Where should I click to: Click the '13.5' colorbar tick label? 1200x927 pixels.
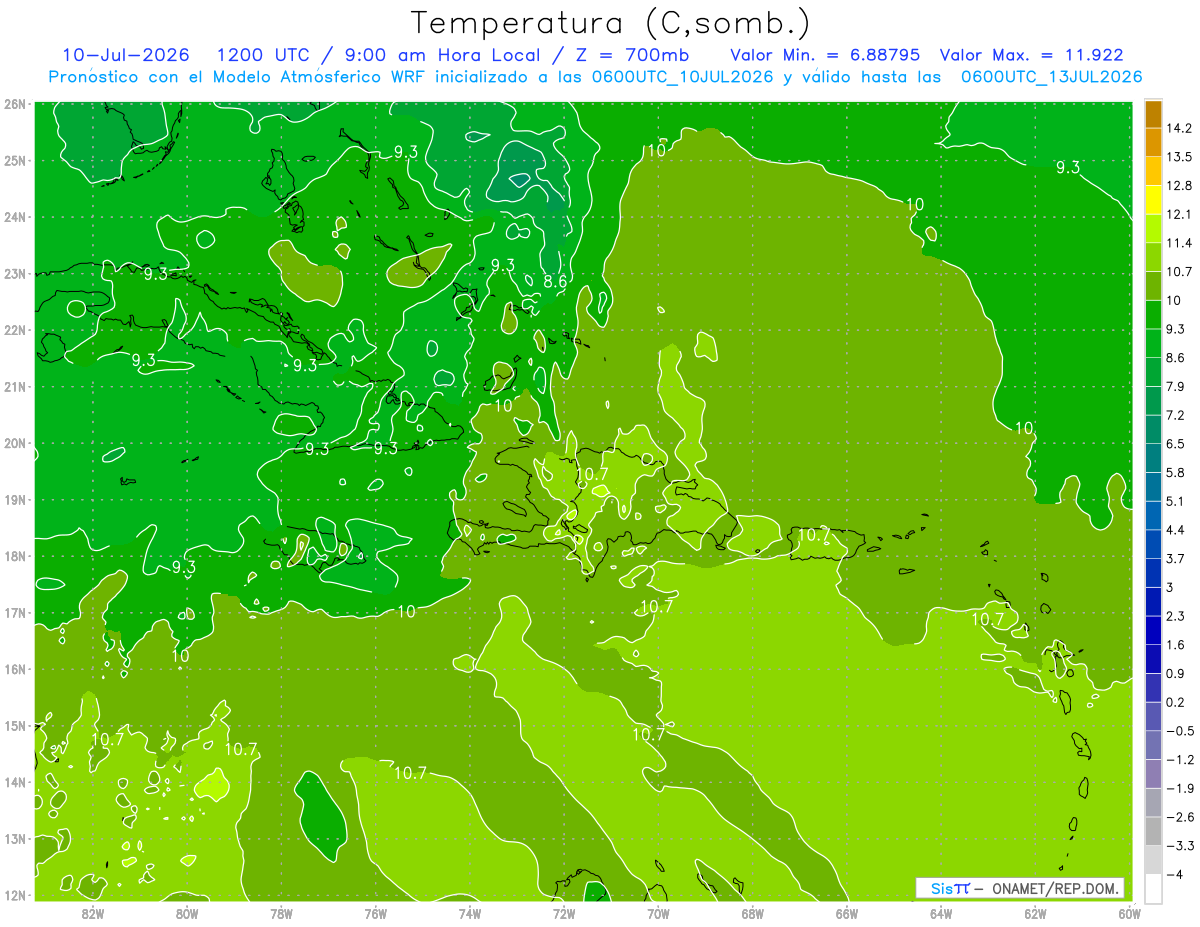pos(1178,157)
